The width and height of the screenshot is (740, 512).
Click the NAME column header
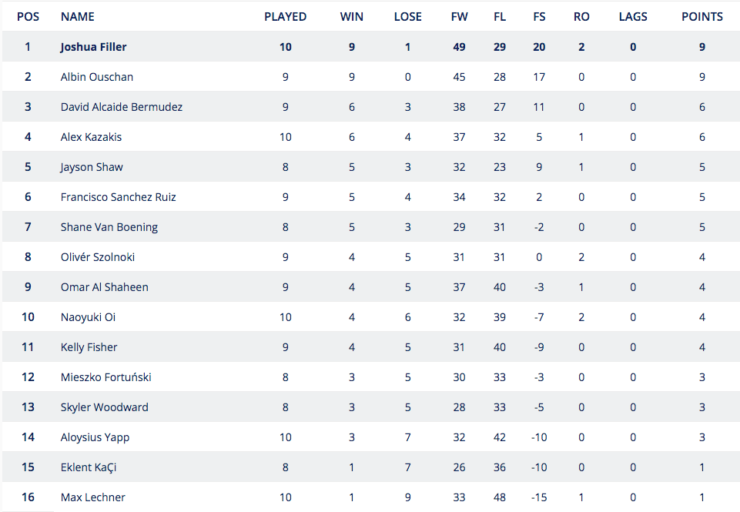[x=77, y=17]
